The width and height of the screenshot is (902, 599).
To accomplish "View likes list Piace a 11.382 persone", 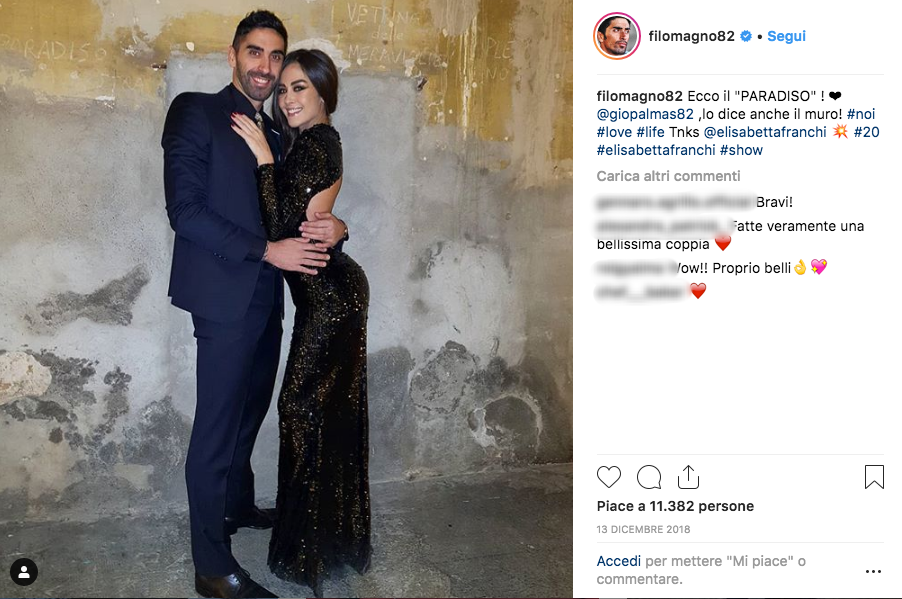I will coord(675,506).
